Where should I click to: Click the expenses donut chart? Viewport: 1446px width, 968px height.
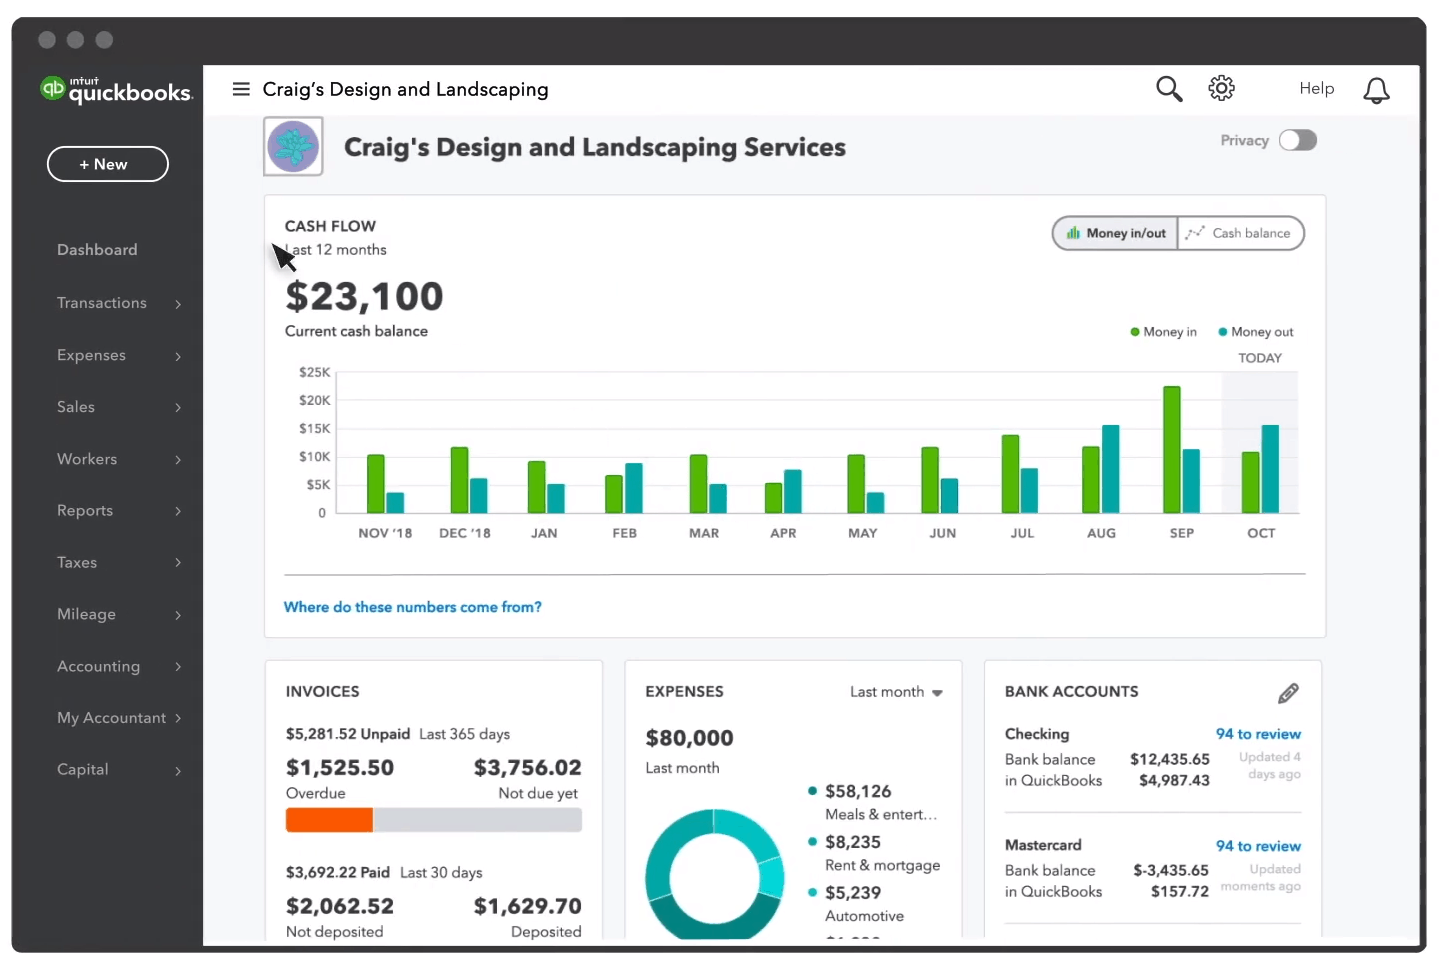click(x=714, y=875)
